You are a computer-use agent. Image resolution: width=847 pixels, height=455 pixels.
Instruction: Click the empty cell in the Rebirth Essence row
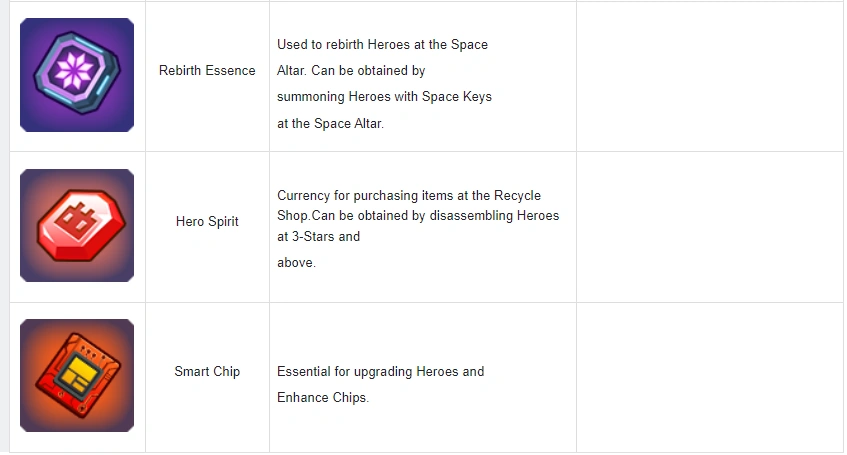click(709, 76)
